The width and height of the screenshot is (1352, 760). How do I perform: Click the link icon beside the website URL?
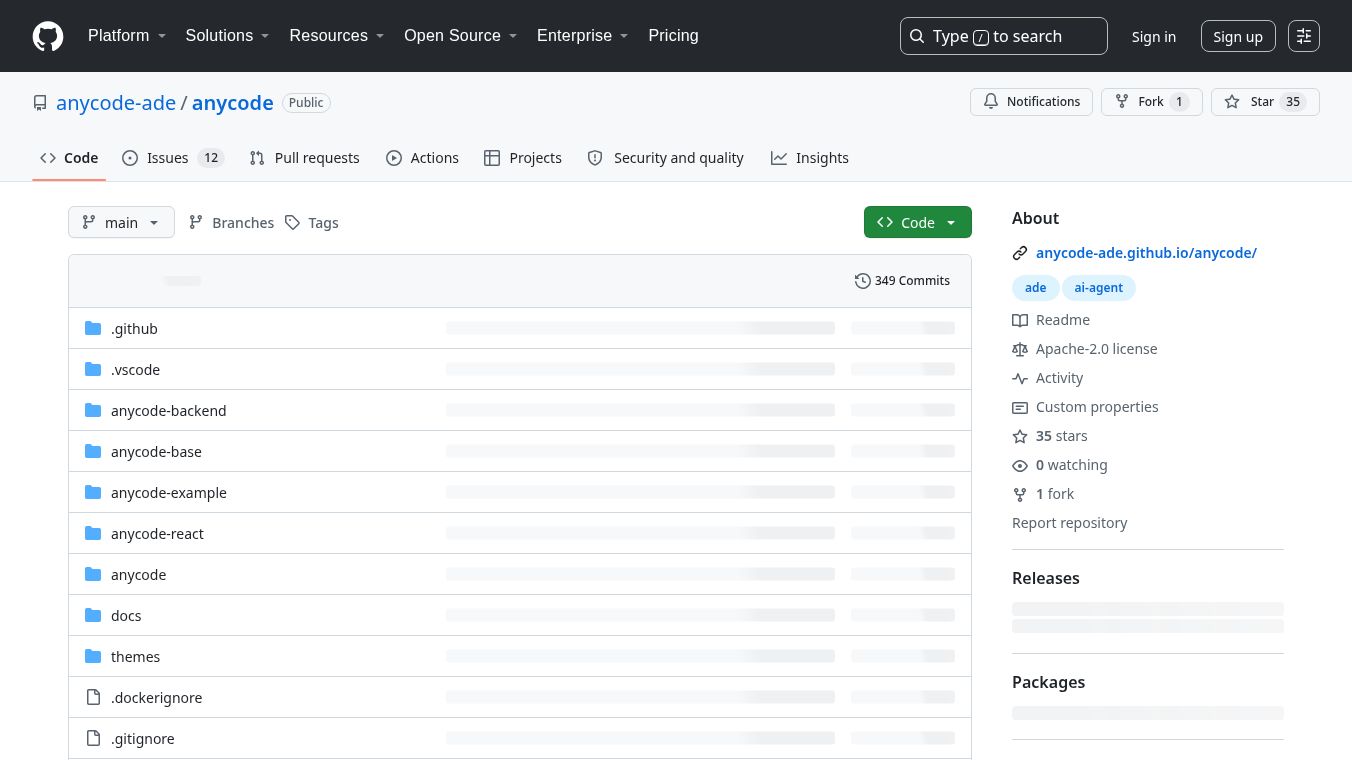pos(1020,253)
